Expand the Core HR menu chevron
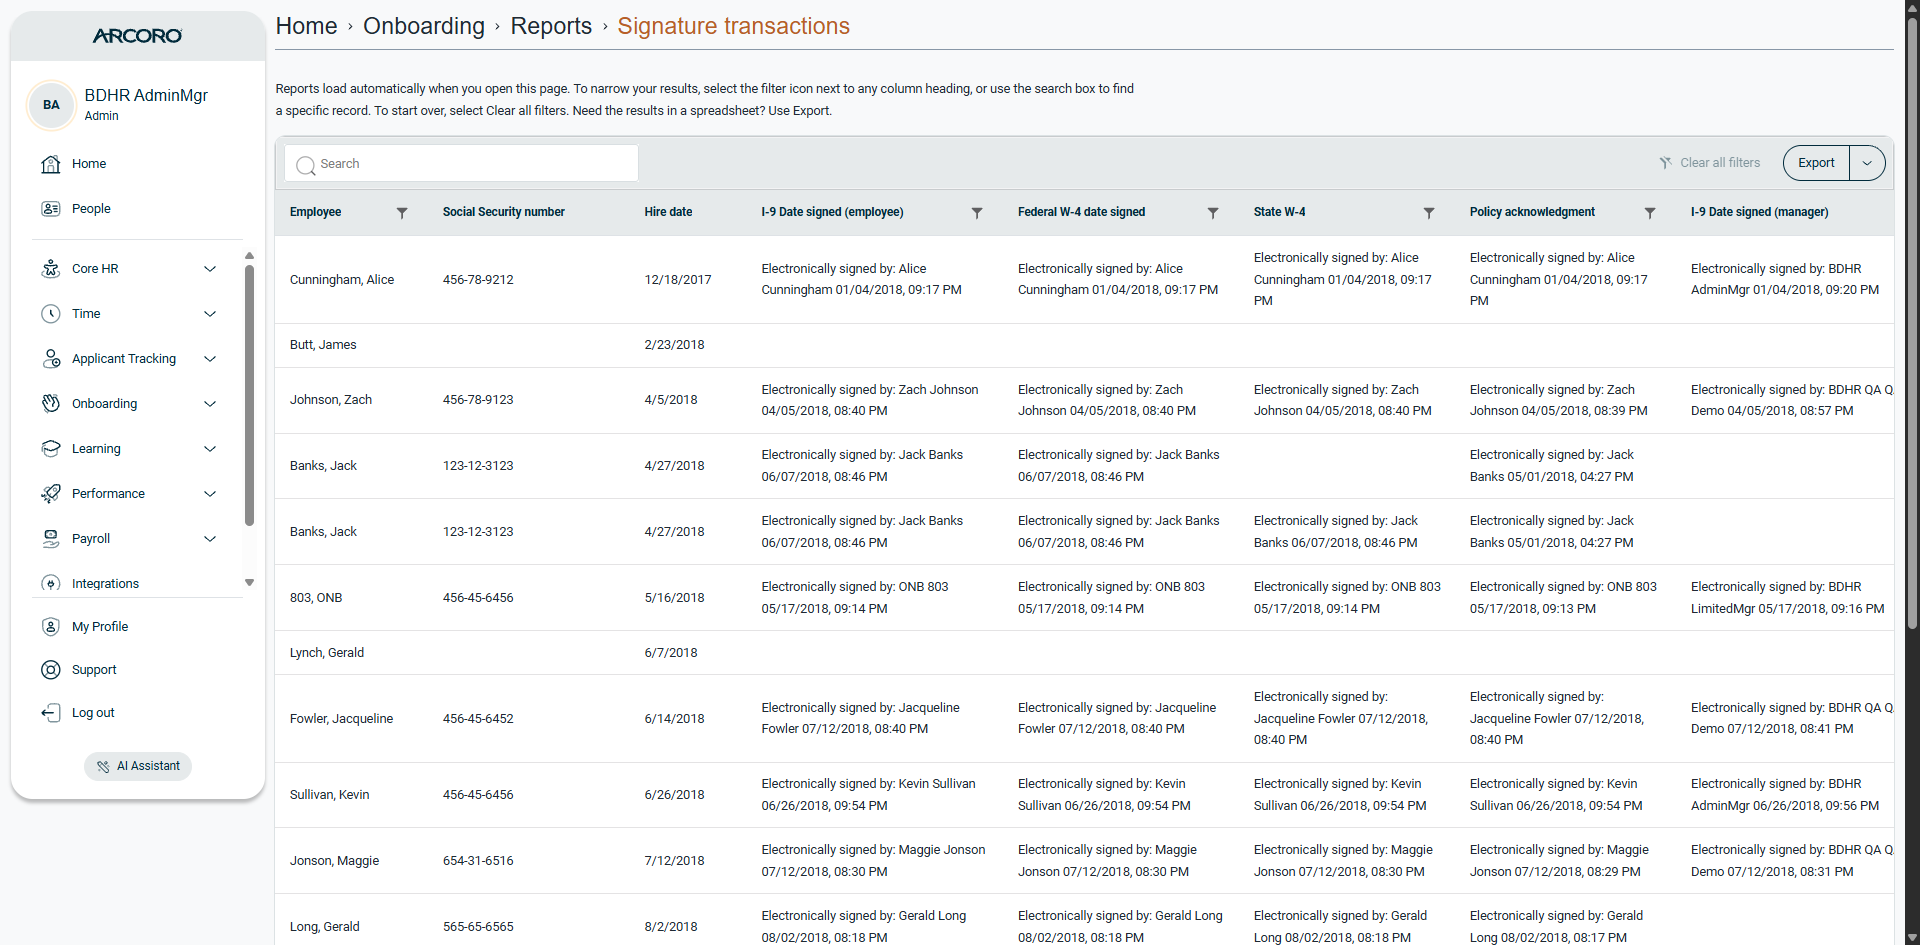Image resolution: width=1920 pixels, height=945 pixels. [x=210, y=269]
